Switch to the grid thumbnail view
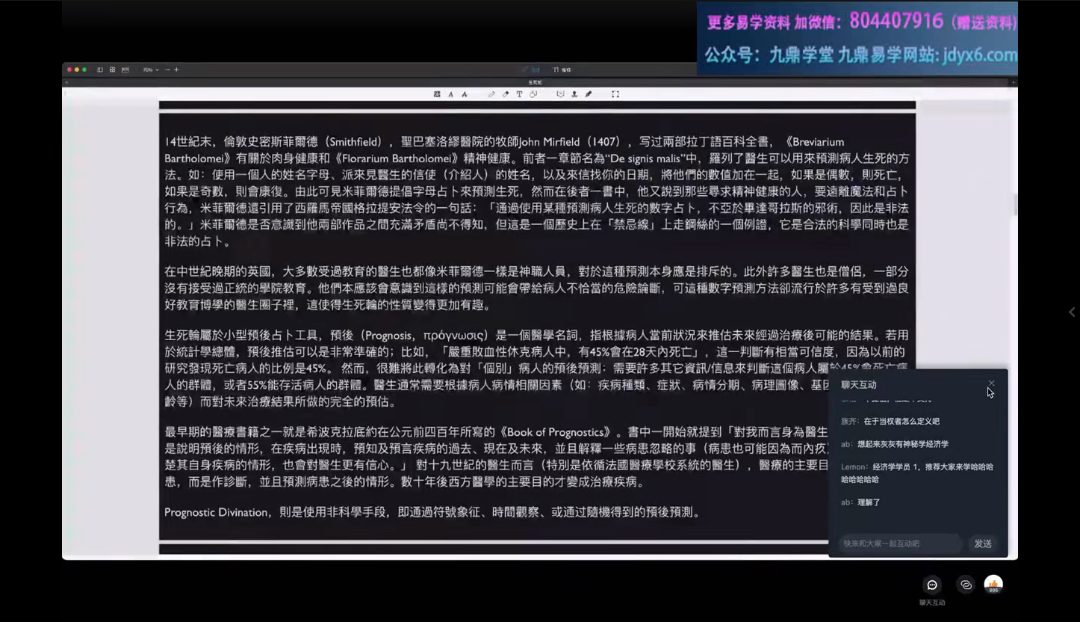 [x=112, y=69]
